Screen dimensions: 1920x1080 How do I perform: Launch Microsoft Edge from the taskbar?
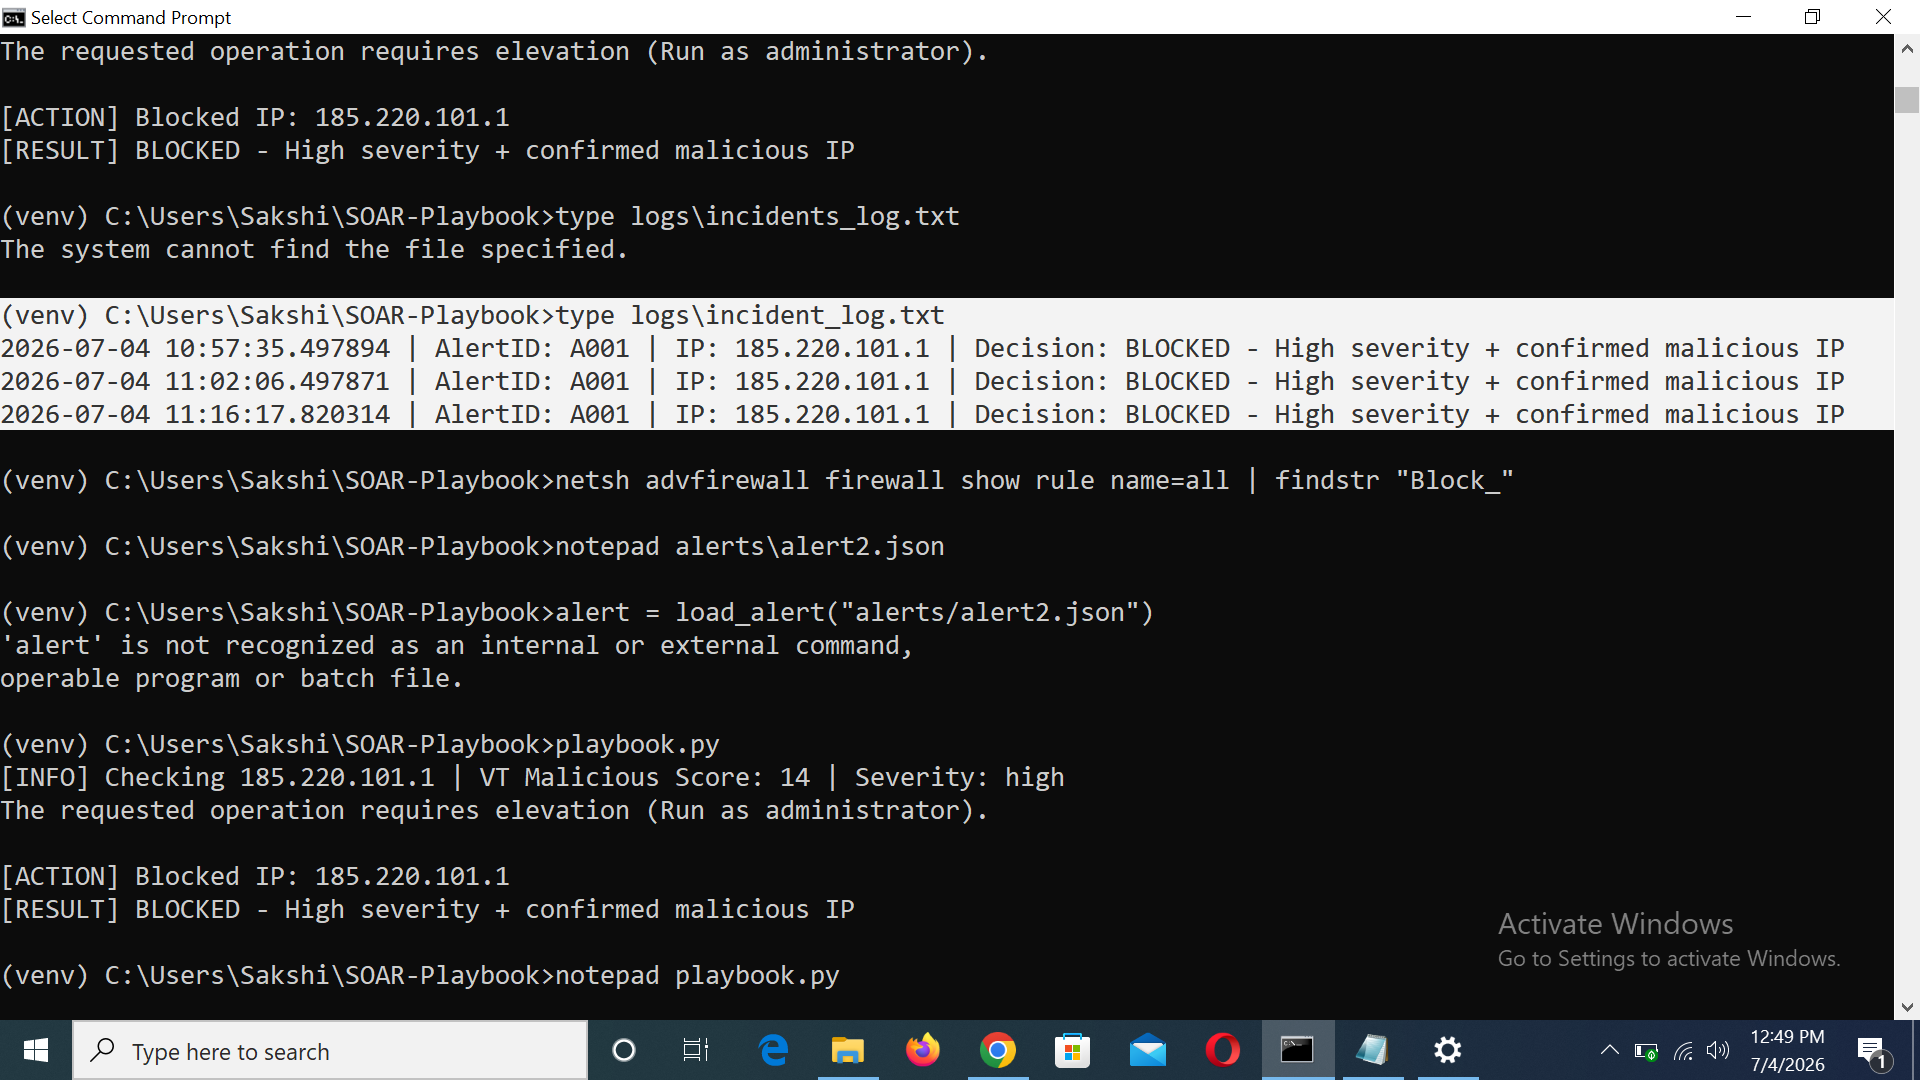(x=773, y=1050)
